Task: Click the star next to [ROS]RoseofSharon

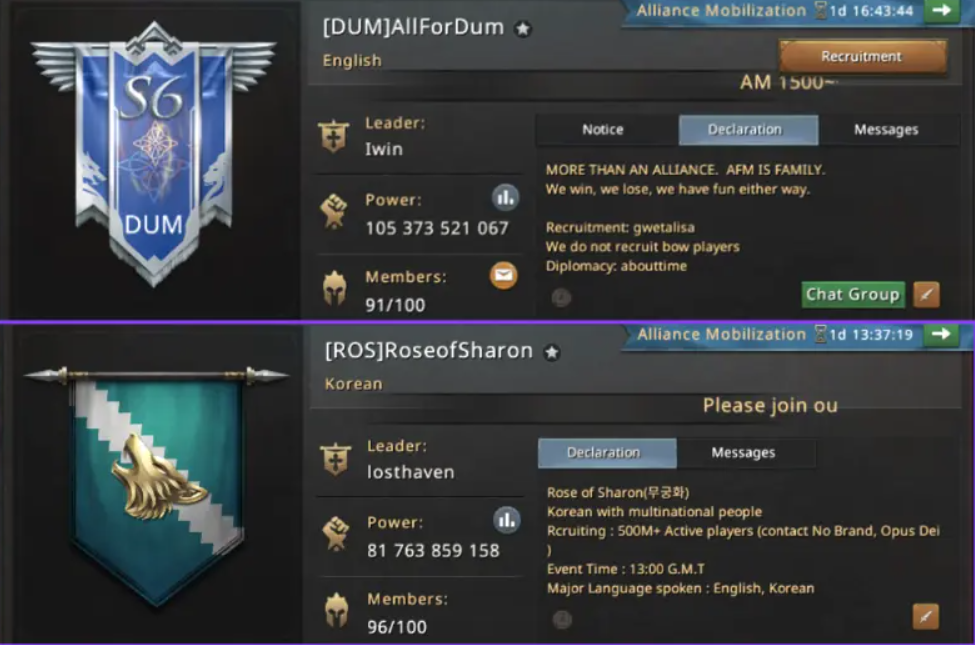Action: (552, 353)
